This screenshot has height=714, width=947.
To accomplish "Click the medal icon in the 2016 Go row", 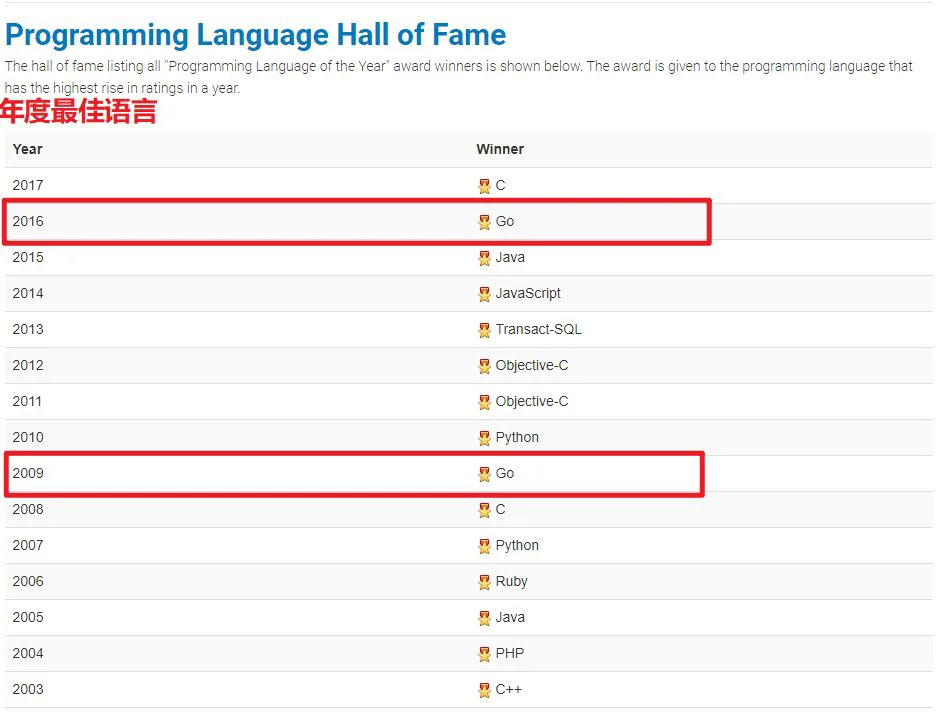I will [x=484, y=222].
